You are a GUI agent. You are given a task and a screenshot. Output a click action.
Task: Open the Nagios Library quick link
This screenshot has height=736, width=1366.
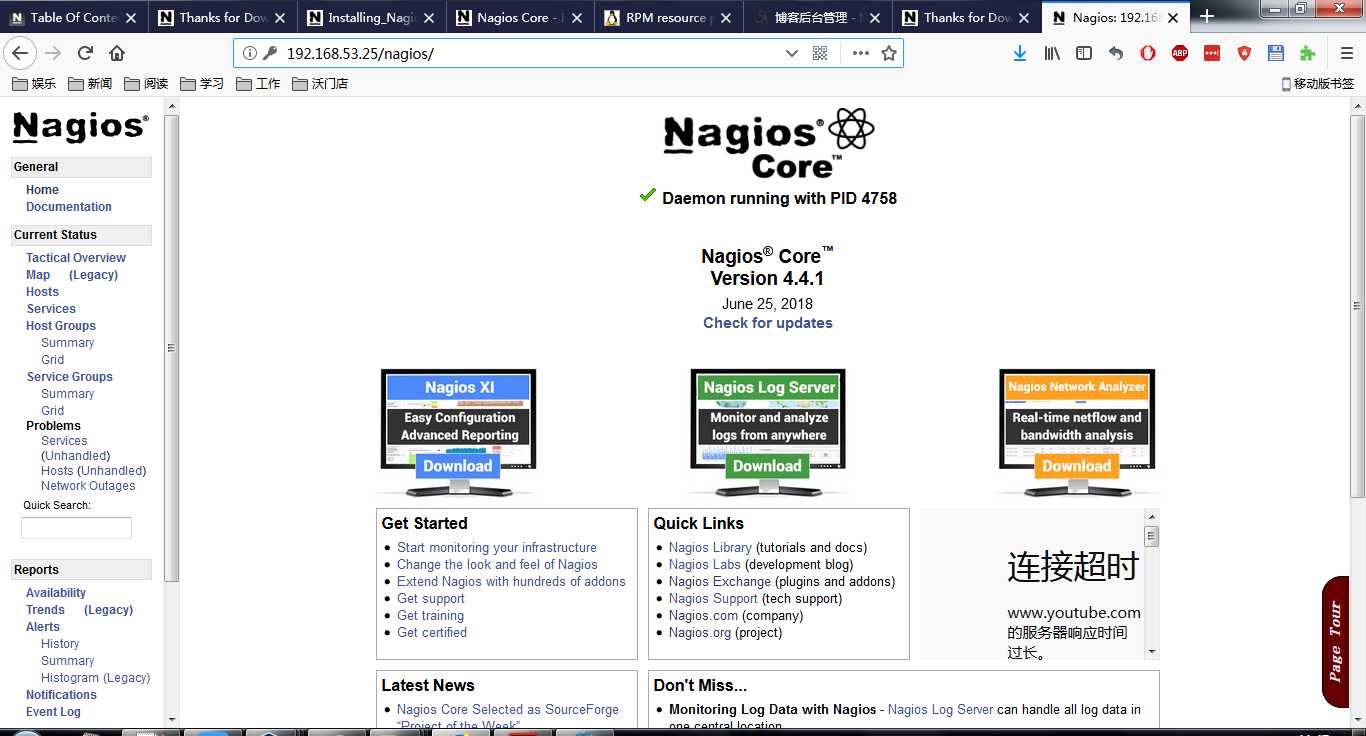click(x=710, y=548)
